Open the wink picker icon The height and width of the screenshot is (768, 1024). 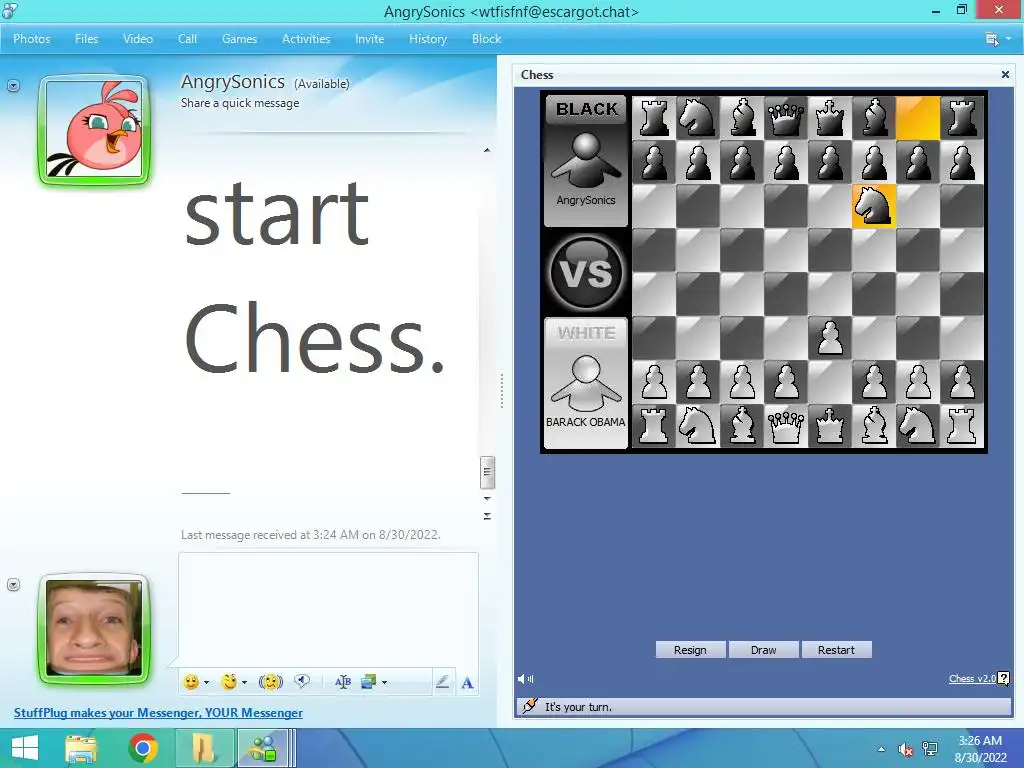click(x=229, y=682)
